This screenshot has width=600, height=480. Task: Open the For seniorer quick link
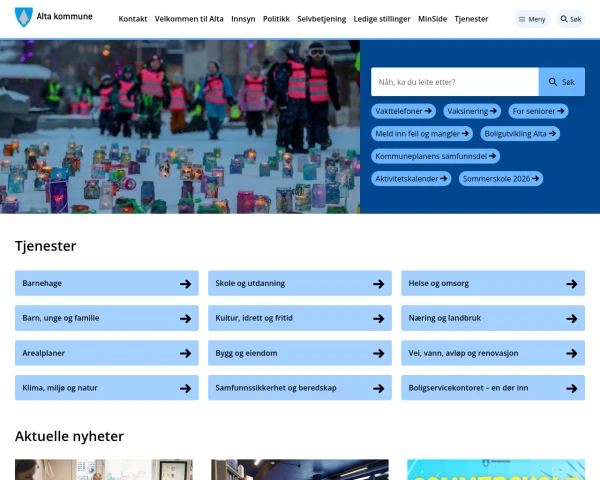pos(538,111)
